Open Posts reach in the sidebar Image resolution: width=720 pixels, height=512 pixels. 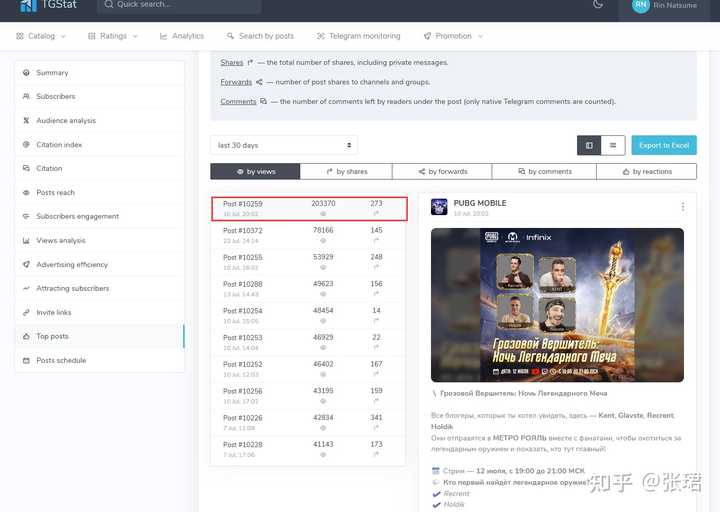click(100, 192)
